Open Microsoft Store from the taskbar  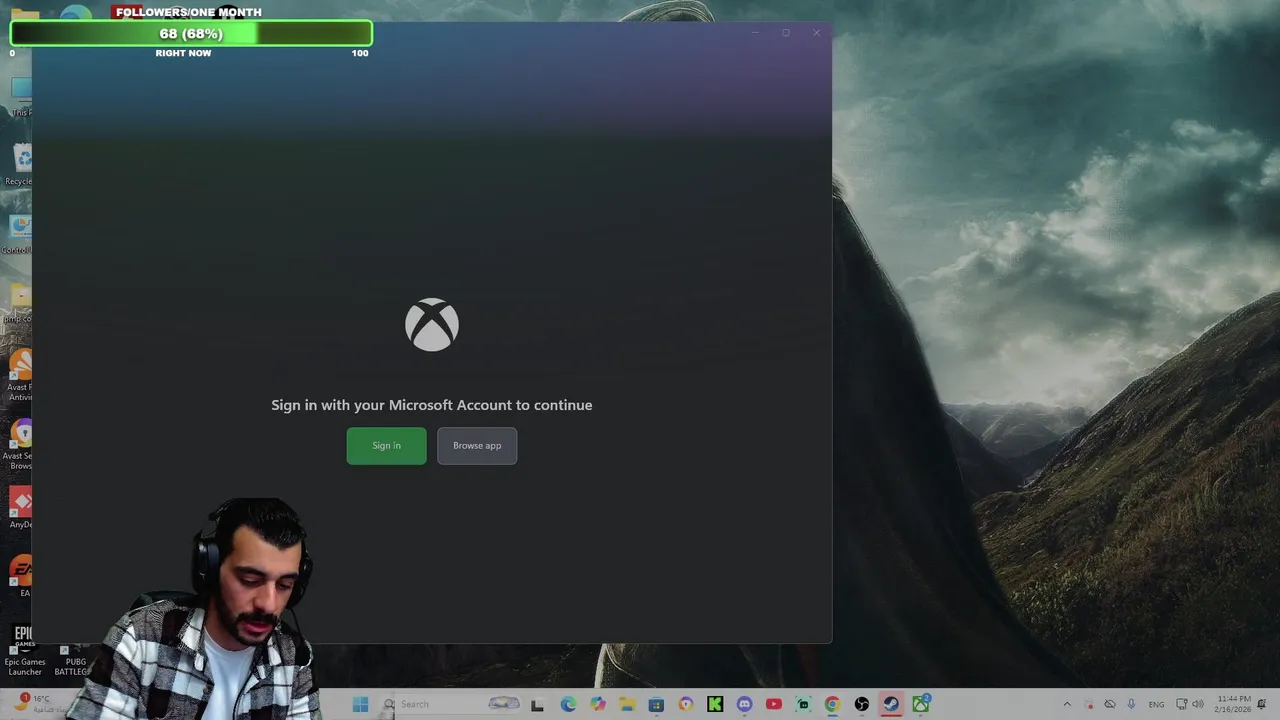pyautogui.click(x=656, y=704)
